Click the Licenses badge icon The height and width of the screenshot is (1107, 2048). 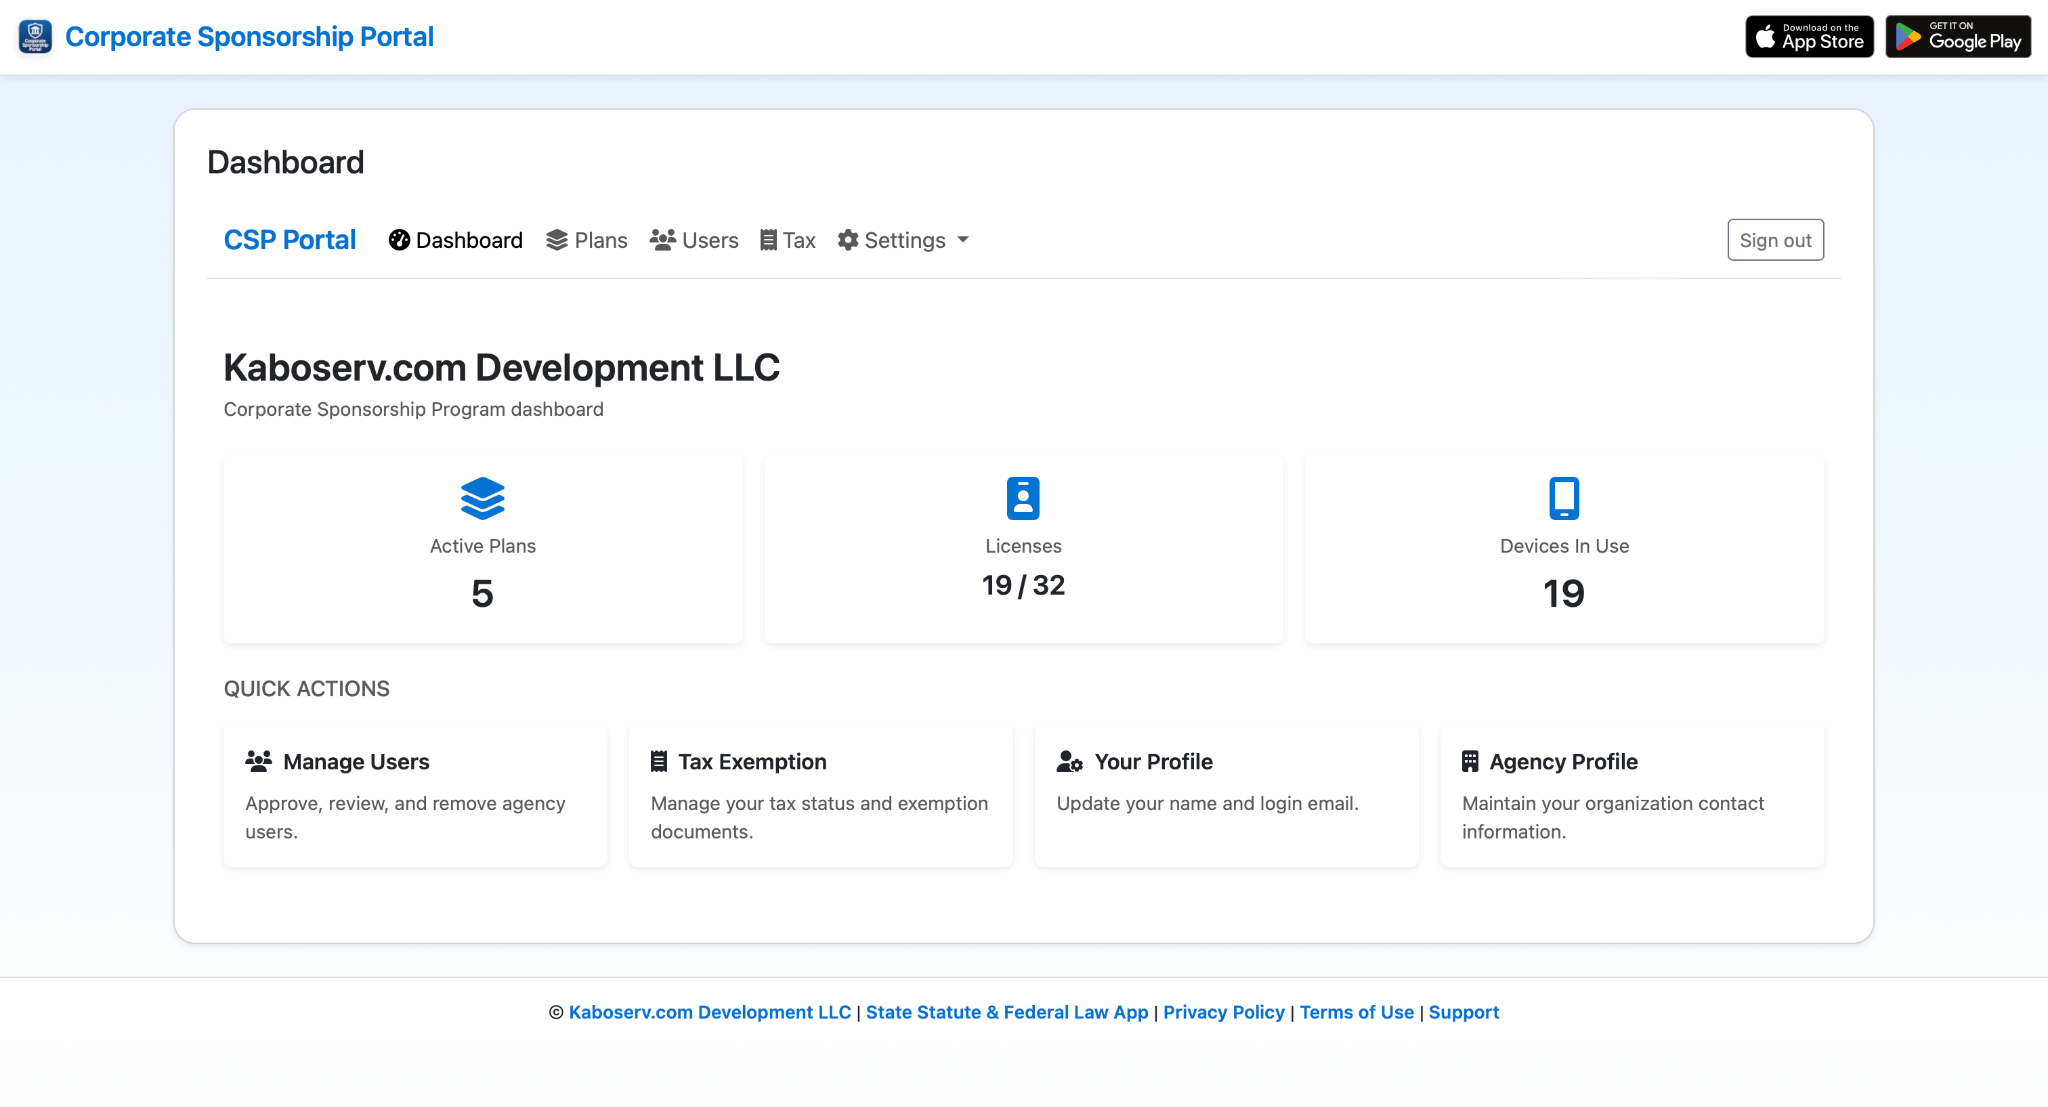[x=1022, y=498]
